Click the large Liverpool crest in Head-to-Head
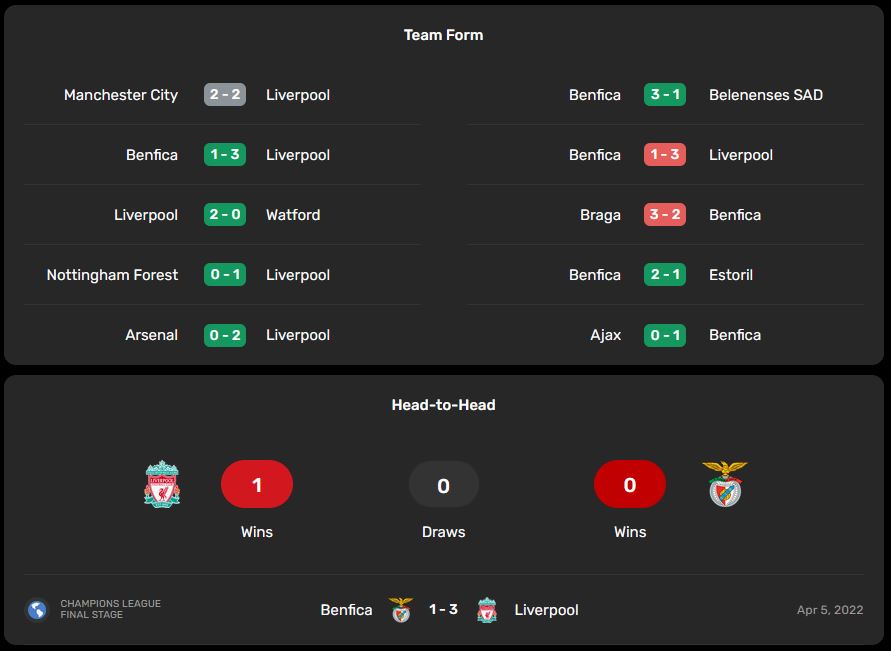 point(162,484)
